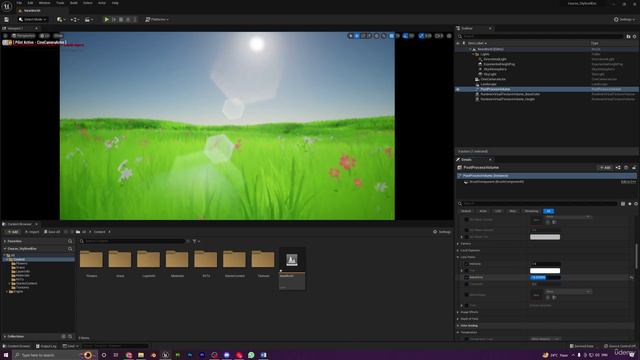This screenshot has height=360, width=640.
Task: Maximize or restore the viewport icon
Action: (x=449, y=36)
